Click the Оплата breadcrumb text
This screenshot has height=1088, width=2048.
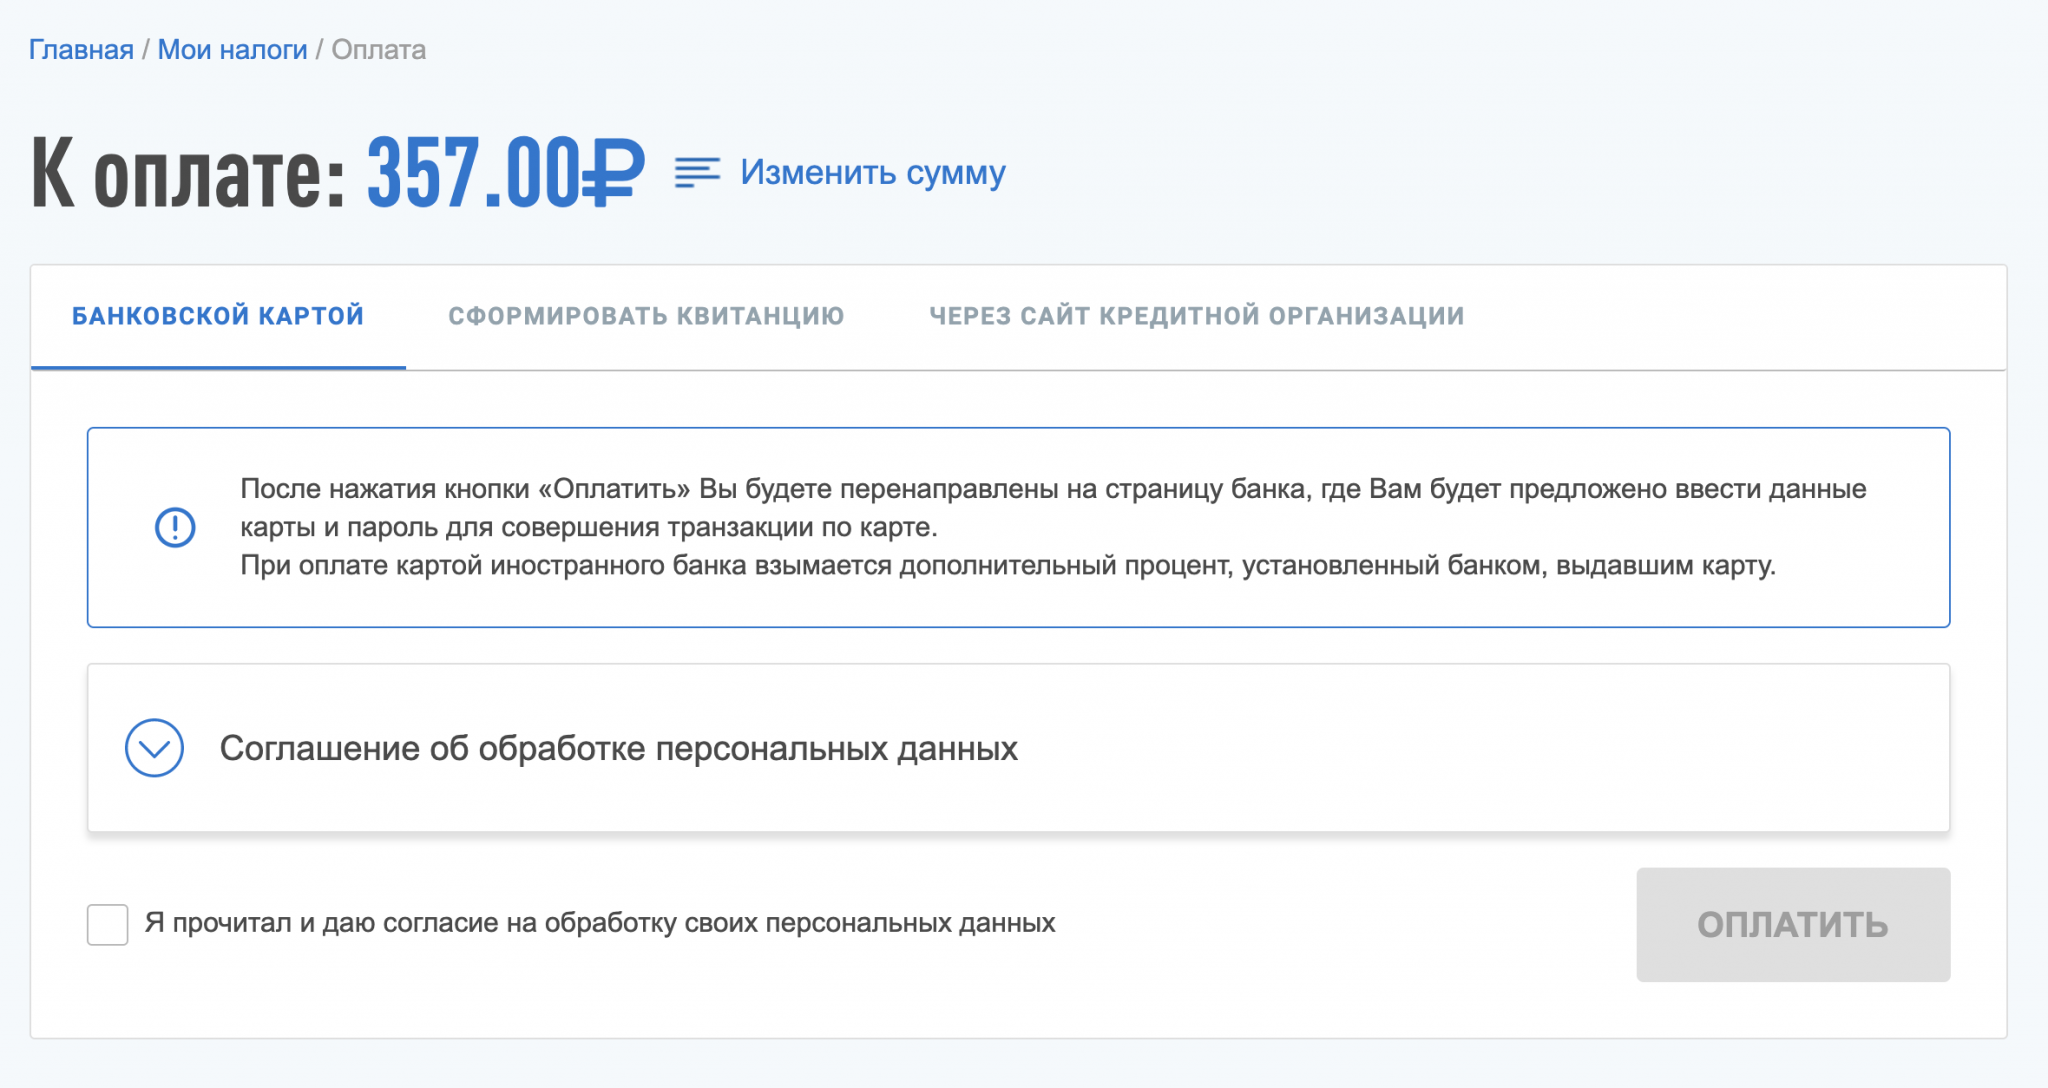(x=379, y=50)
